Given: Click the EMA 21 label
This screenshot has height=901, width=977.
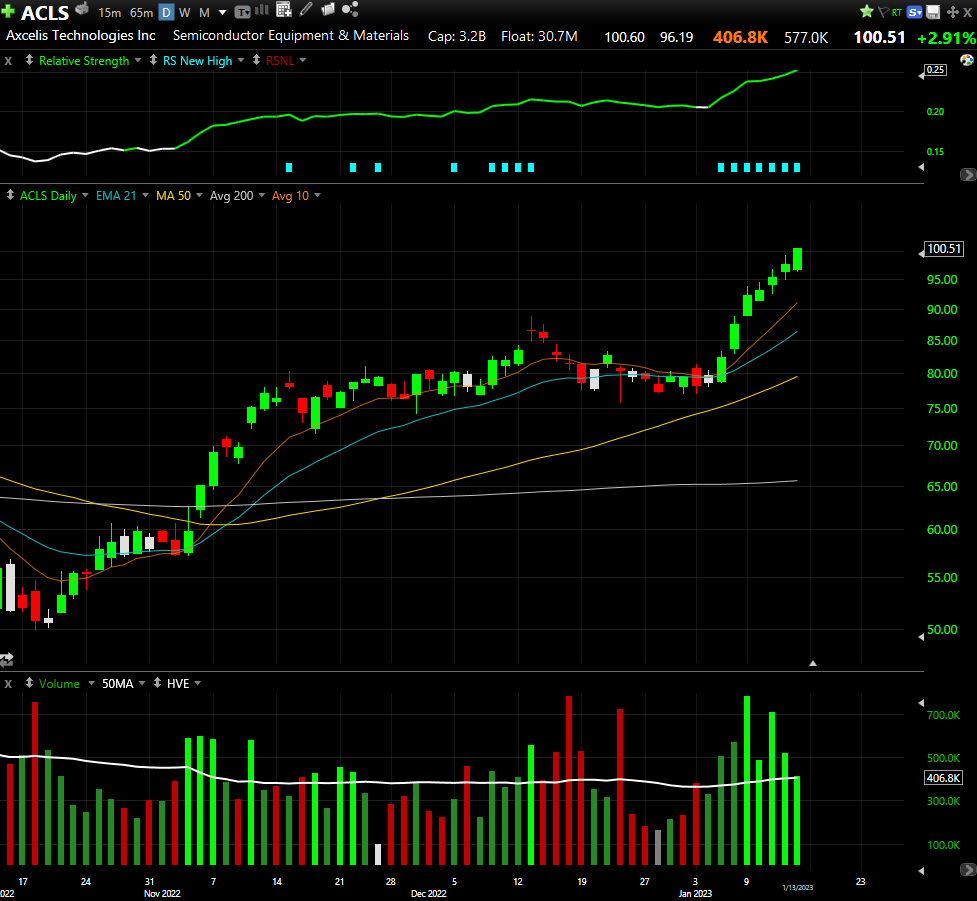Looking at the screenshot, I should point(116,196).
